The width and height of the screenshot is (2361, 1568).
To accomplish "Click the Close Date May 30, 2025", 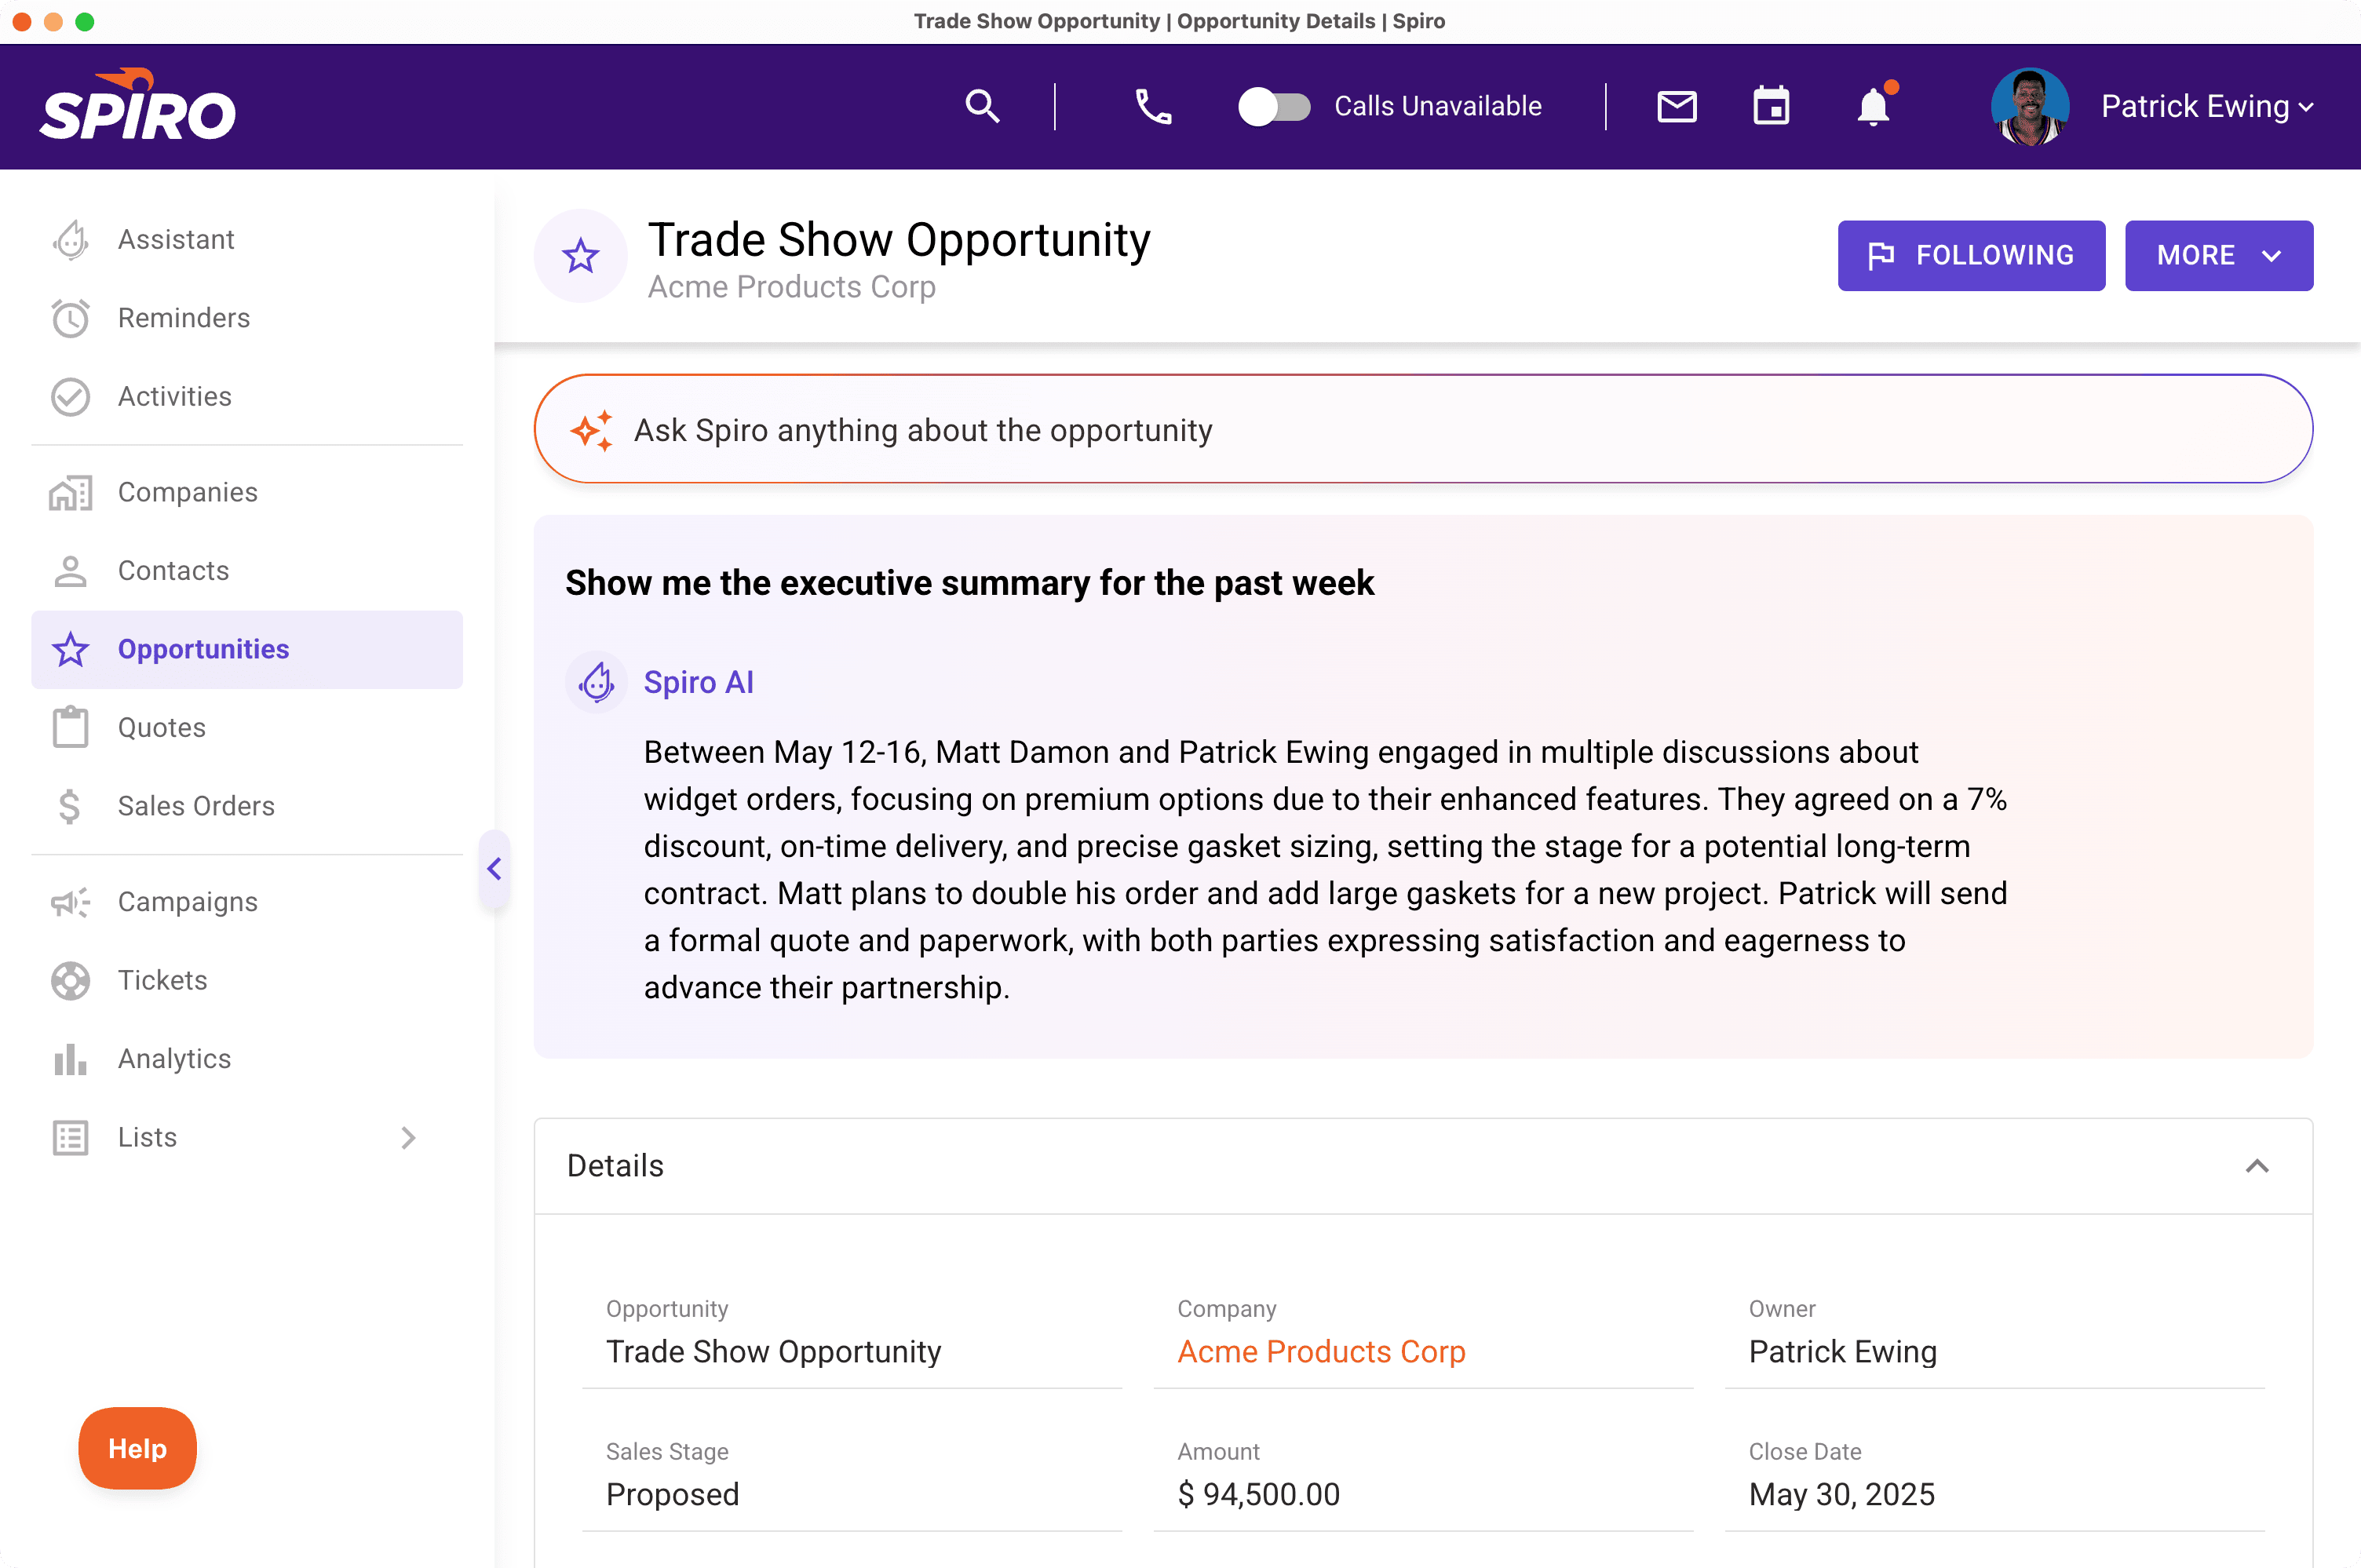I will [1841, 1495].
